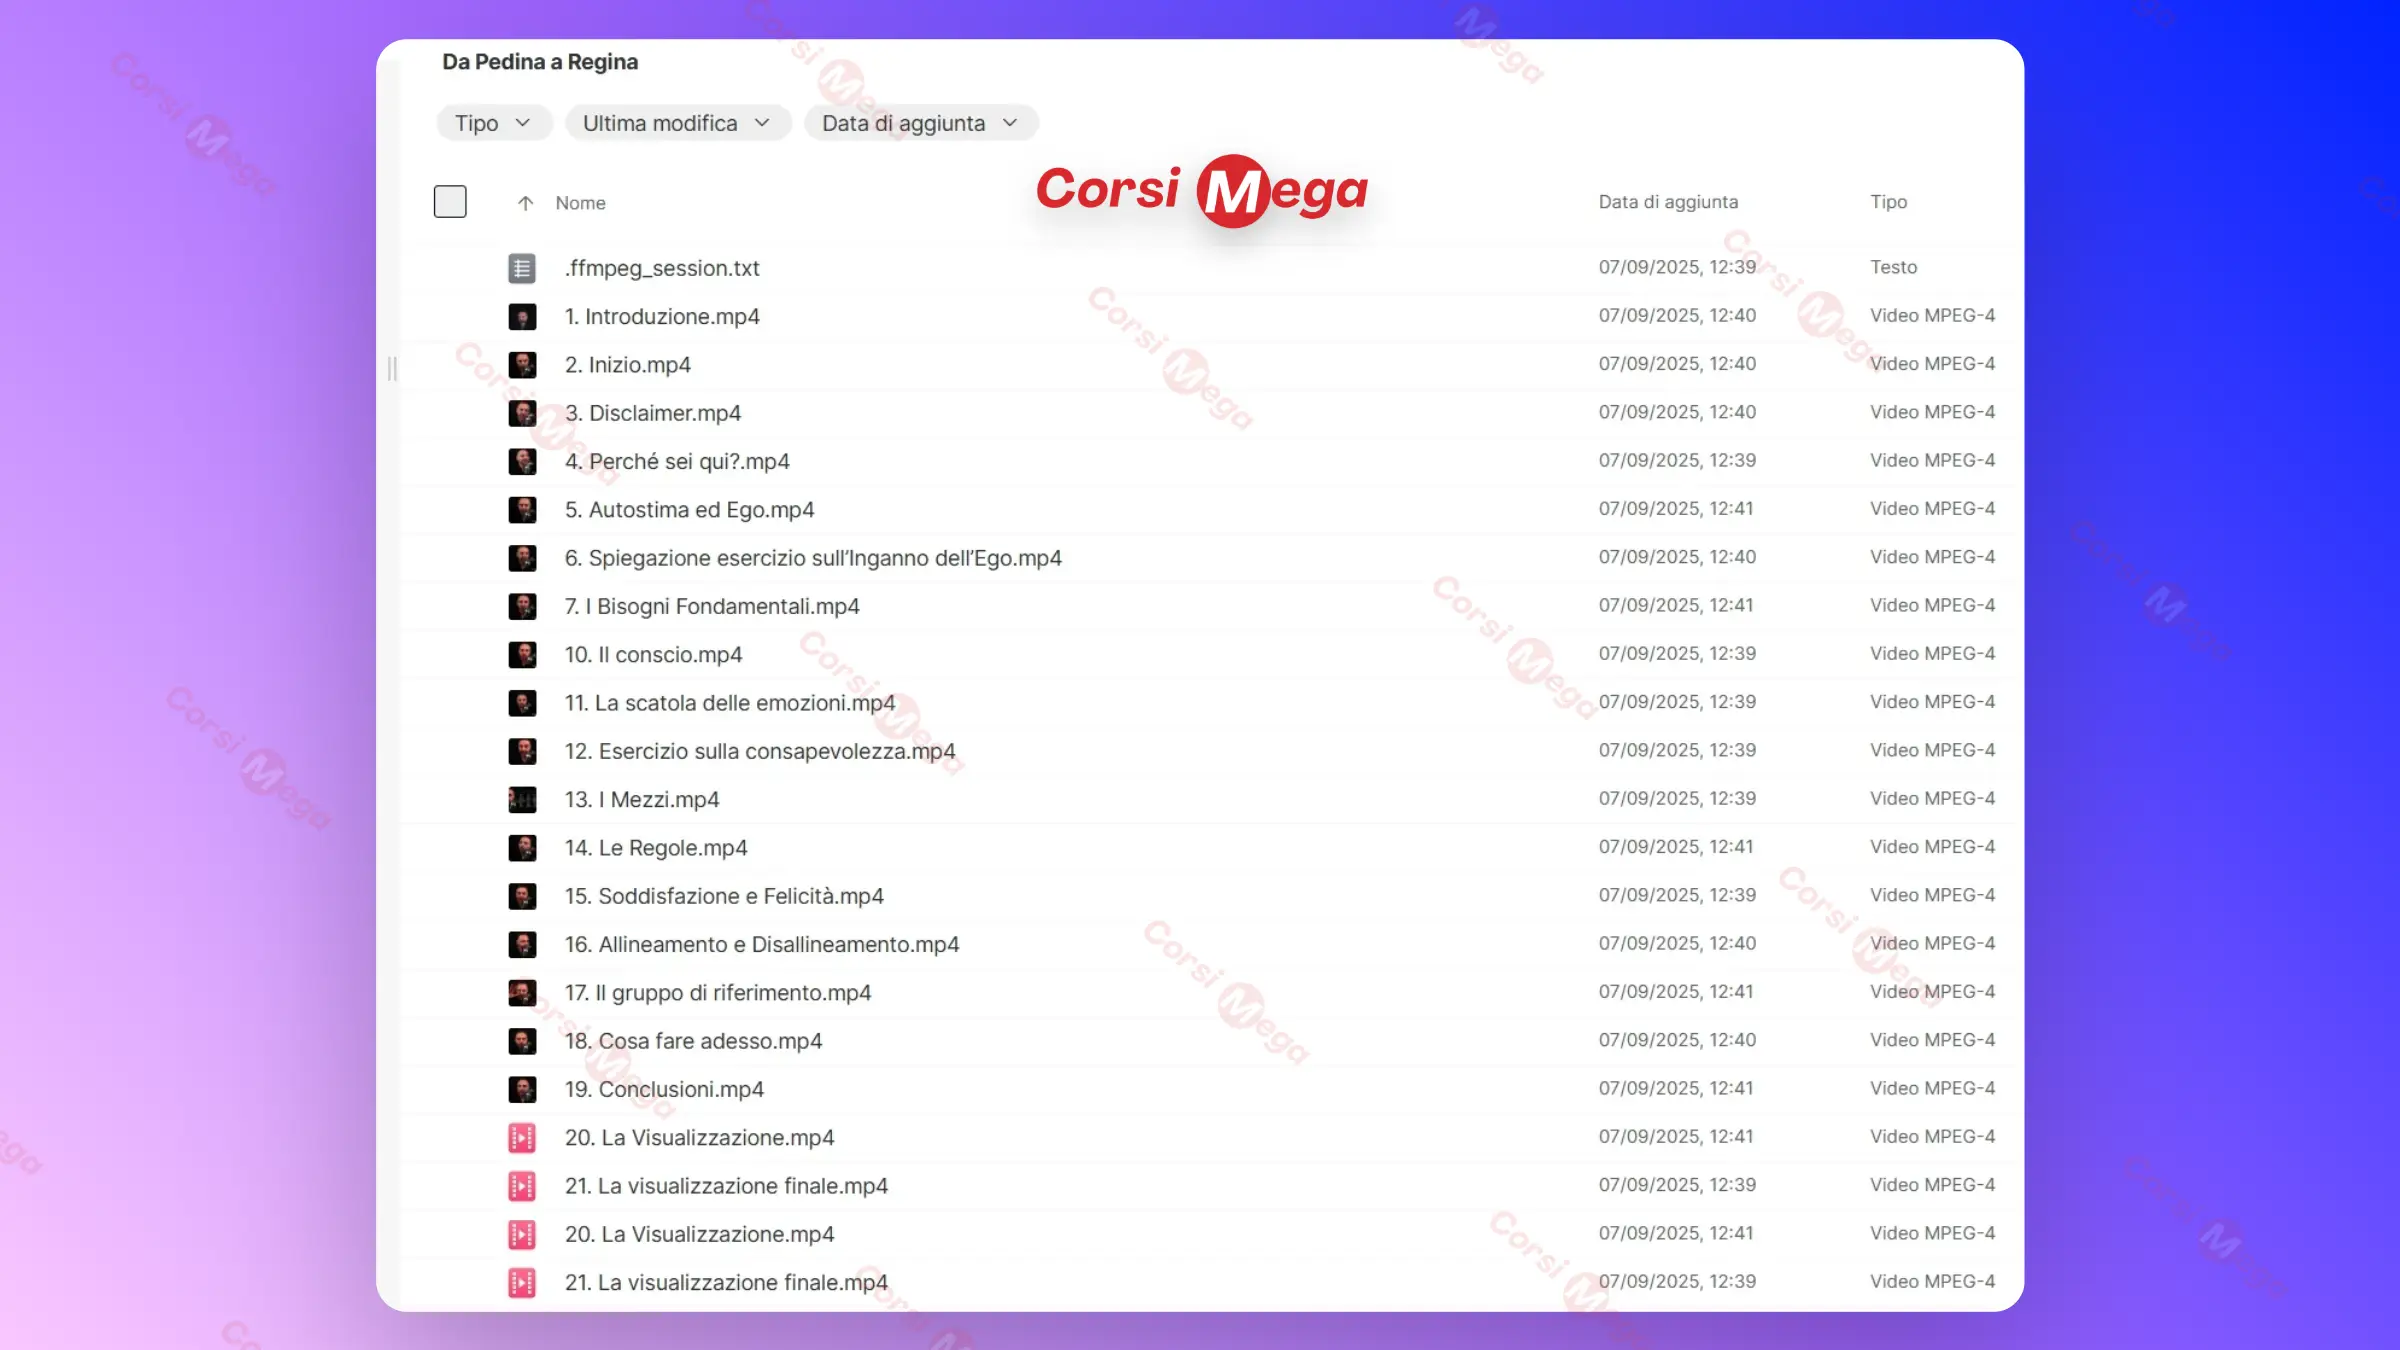Click the video icon of 7. I Bisogni Fondamentali.mp4
Image resolution: width=2400 pixels, height=1350 pixels.
click(x=521, y=606)
